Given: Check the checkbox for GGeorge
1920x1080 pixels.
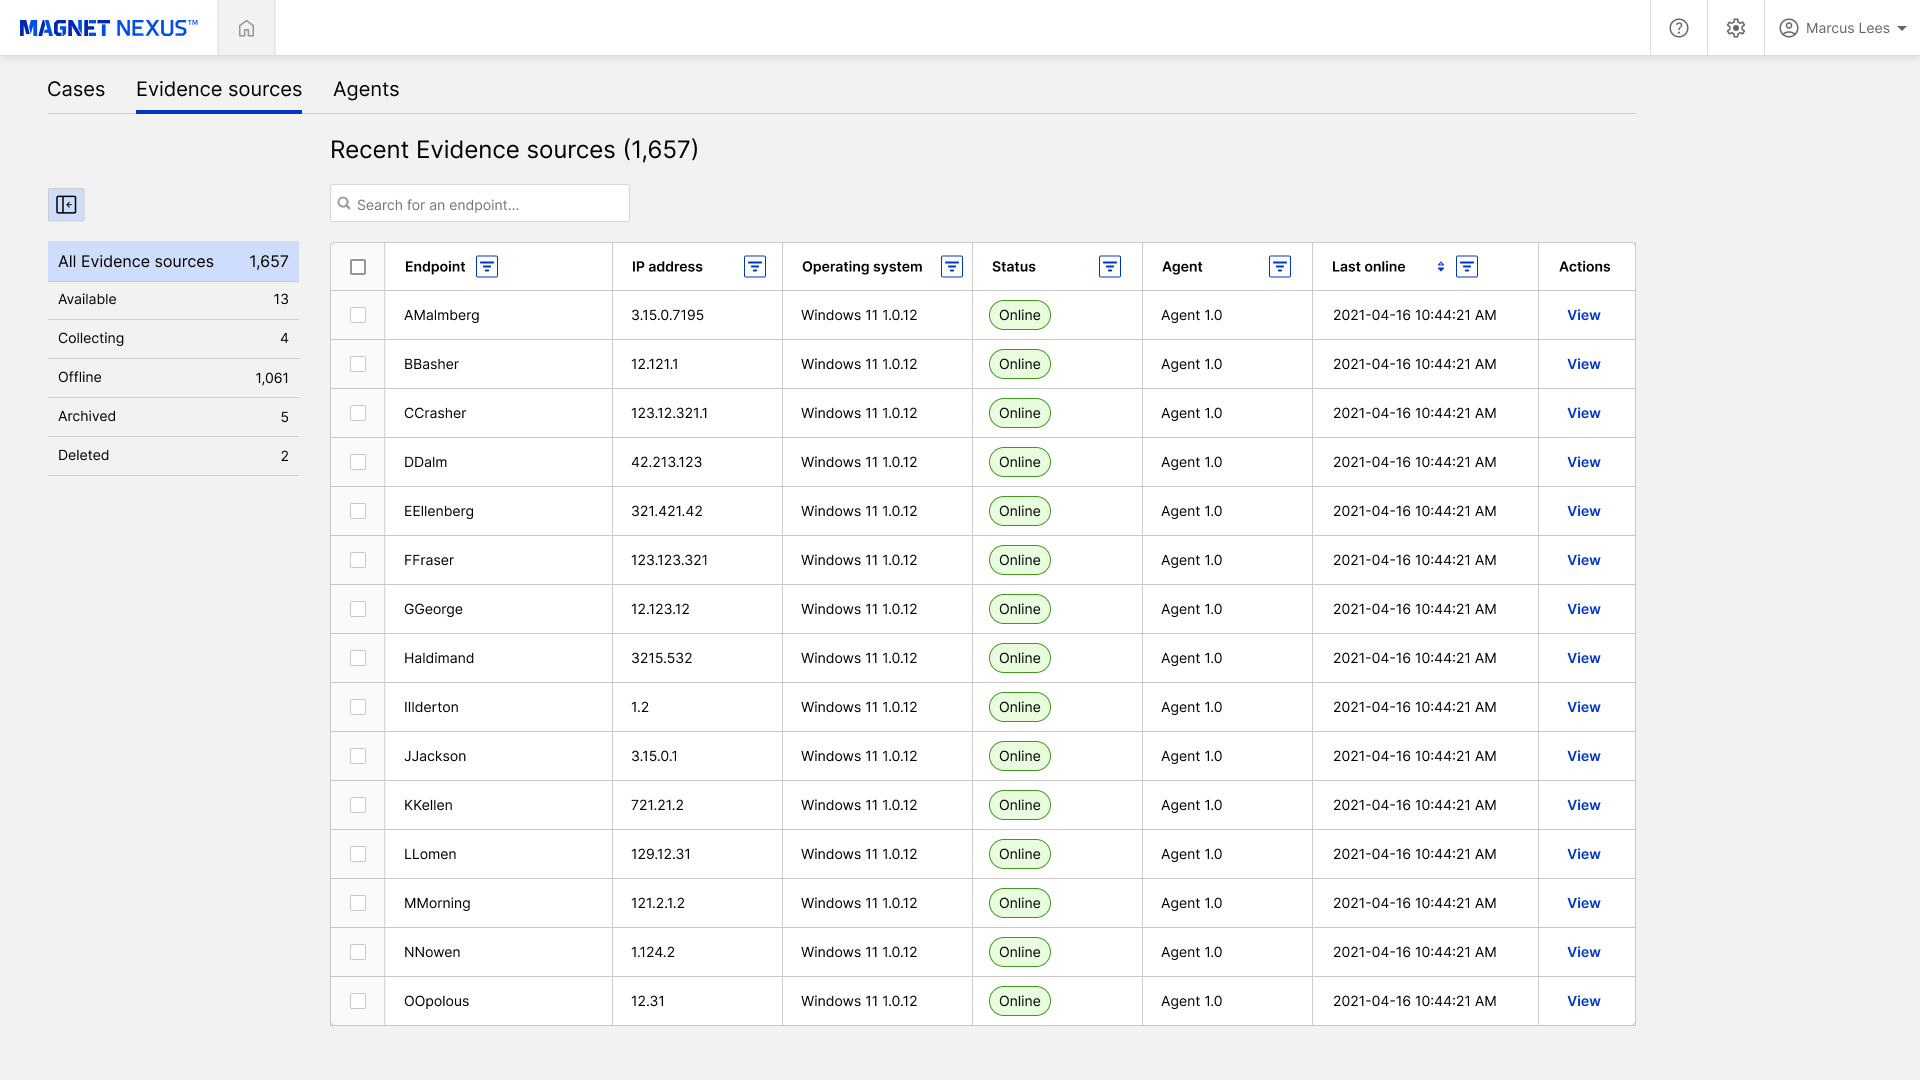Looking at the screenshot, I should 358,608.
